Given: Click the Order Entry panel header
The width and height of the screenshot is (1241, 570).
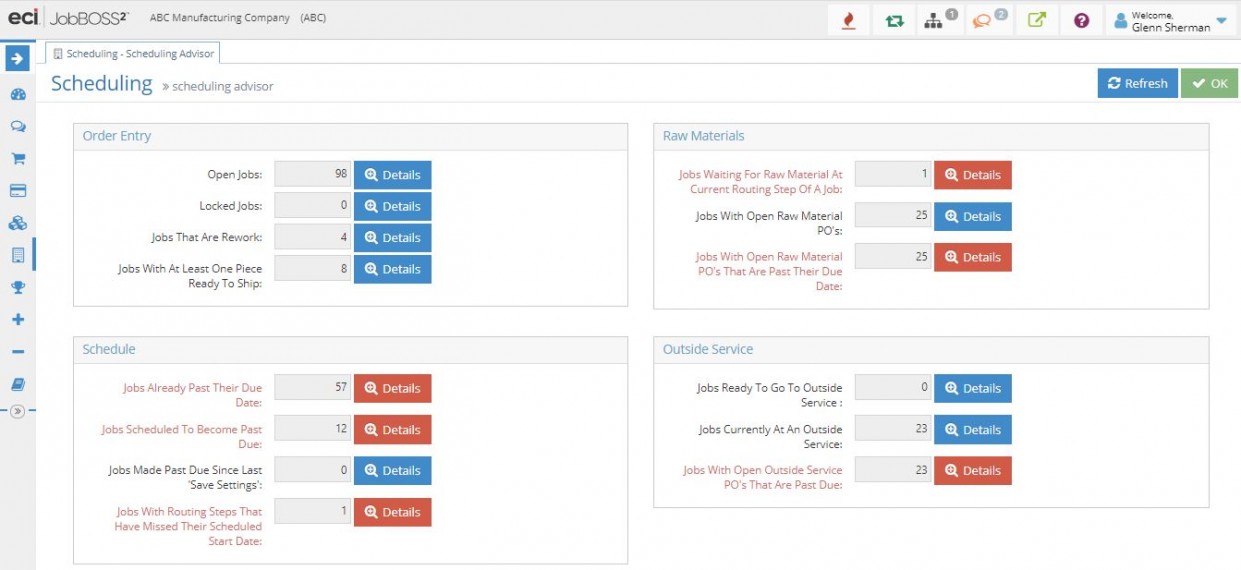Looking at the screenshot, I should (350, 136).
